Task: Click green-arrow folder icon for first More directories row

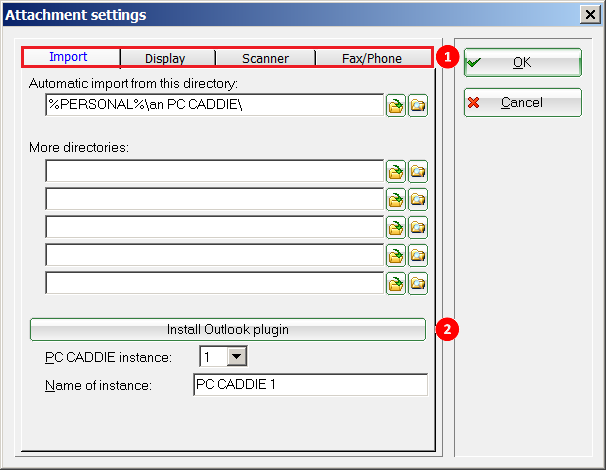Action: pyautogui.click(x=396, y=171)
